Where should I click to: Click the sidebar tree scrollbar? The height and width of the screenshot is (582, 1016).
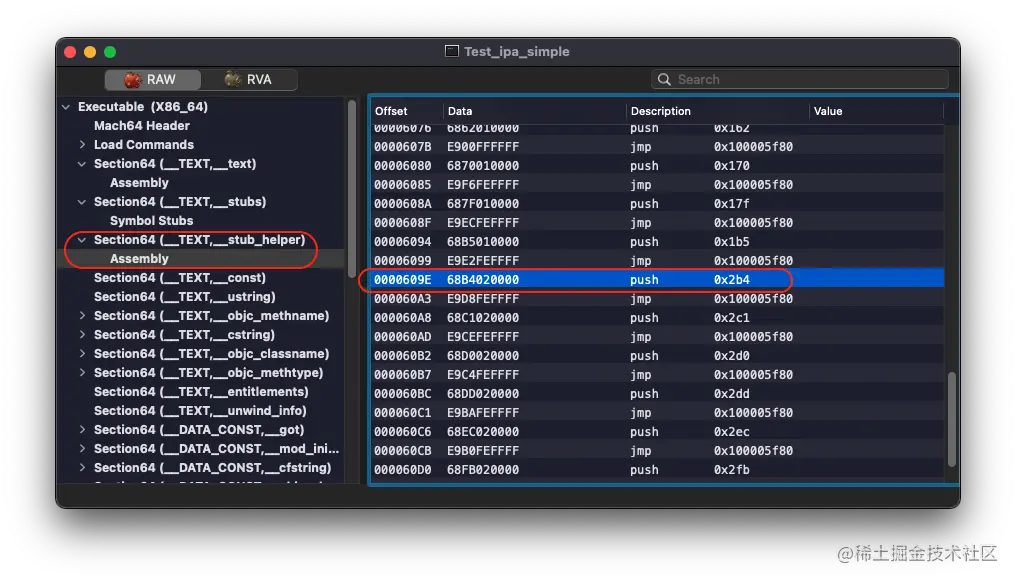pos(352,188)
